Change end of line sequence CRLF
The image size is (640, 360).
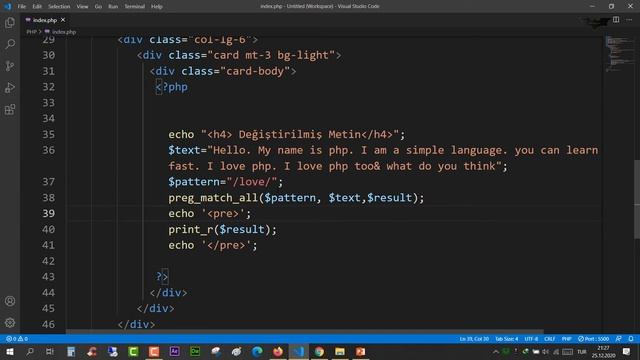coord(549,339)
